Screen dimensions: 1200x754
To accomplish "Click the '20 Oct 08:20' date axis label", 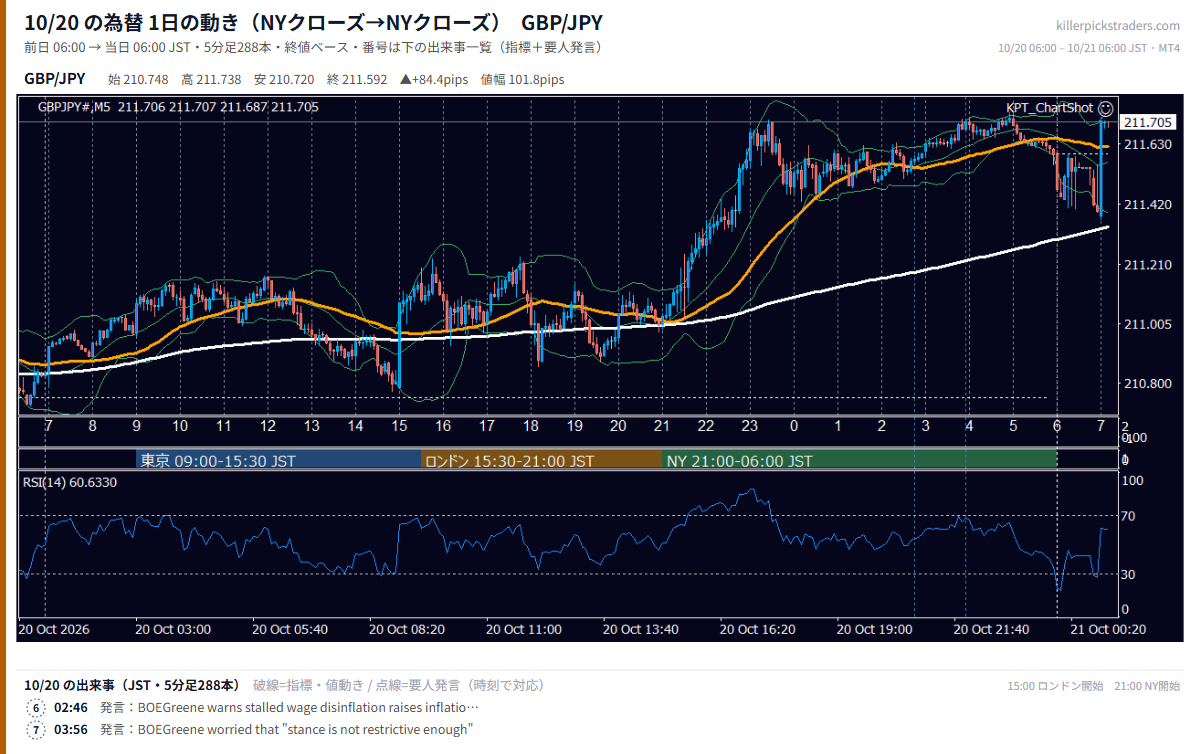I will pos(407,630).
